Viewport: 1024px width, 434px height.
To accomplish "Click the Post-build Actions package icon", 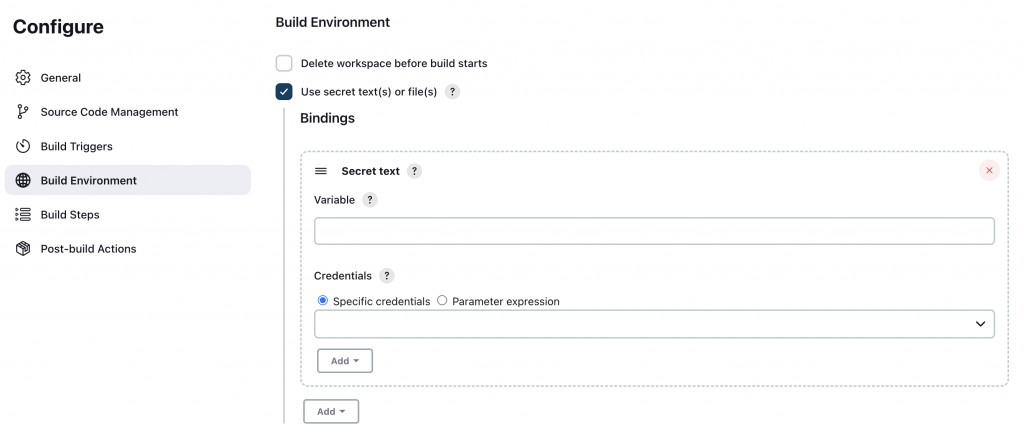I will [x=23, y=248].
